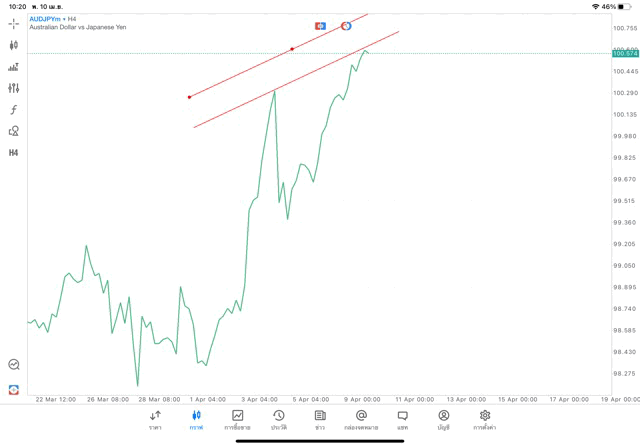This screenshot has width=640, height=447.
Task: Open the ข่าว (News) tab
Action: (x=320, y=420)
